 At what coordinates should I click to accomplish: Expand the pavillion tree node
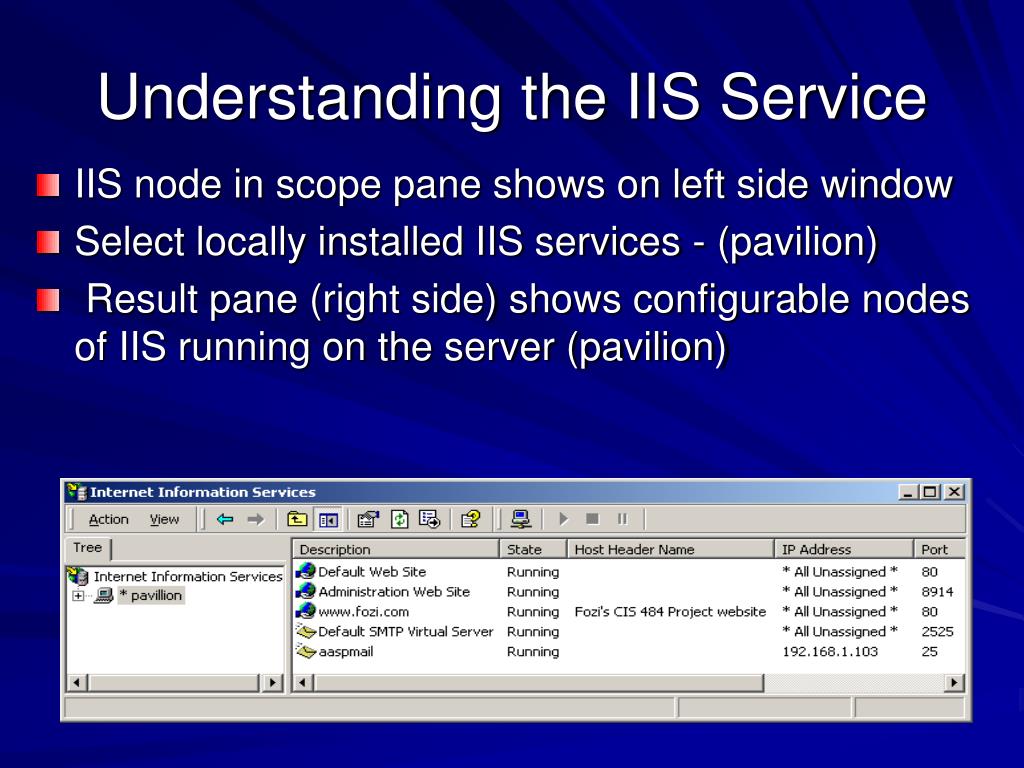pyautogui.click(x=78, y=596)
